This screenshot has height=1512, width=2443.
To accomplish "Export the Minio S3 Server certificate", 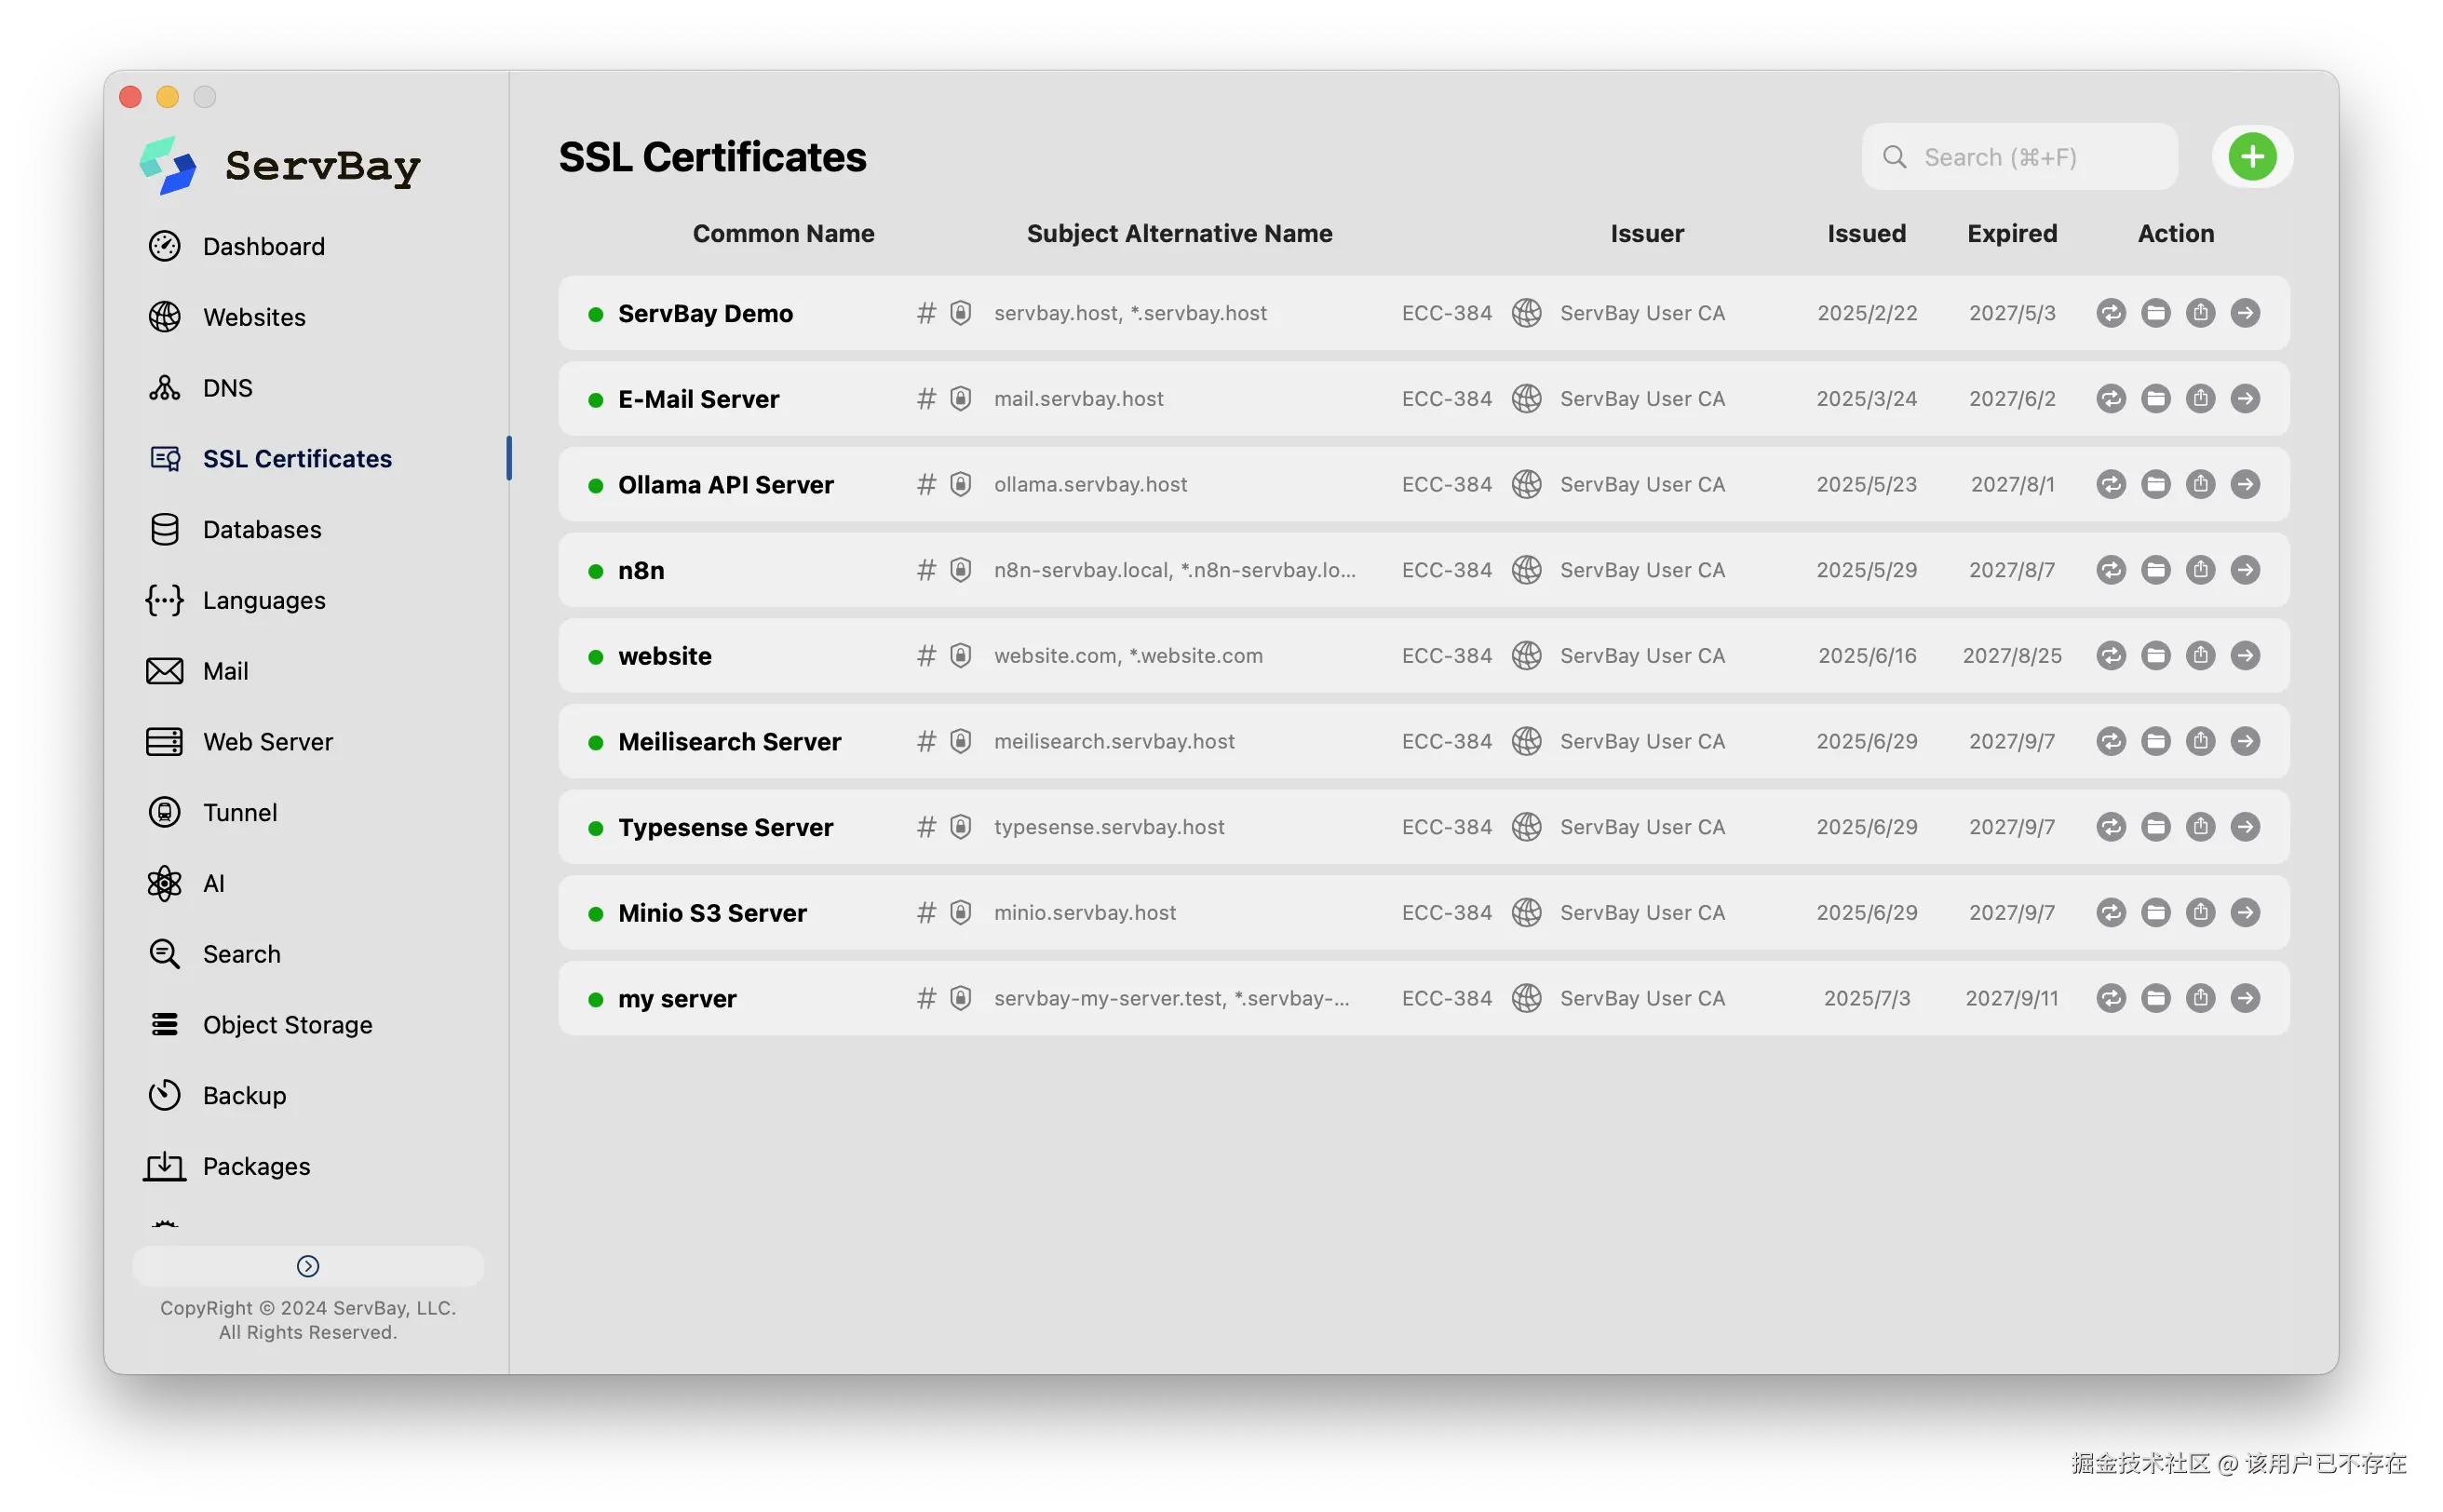I will coord(2200,912).
